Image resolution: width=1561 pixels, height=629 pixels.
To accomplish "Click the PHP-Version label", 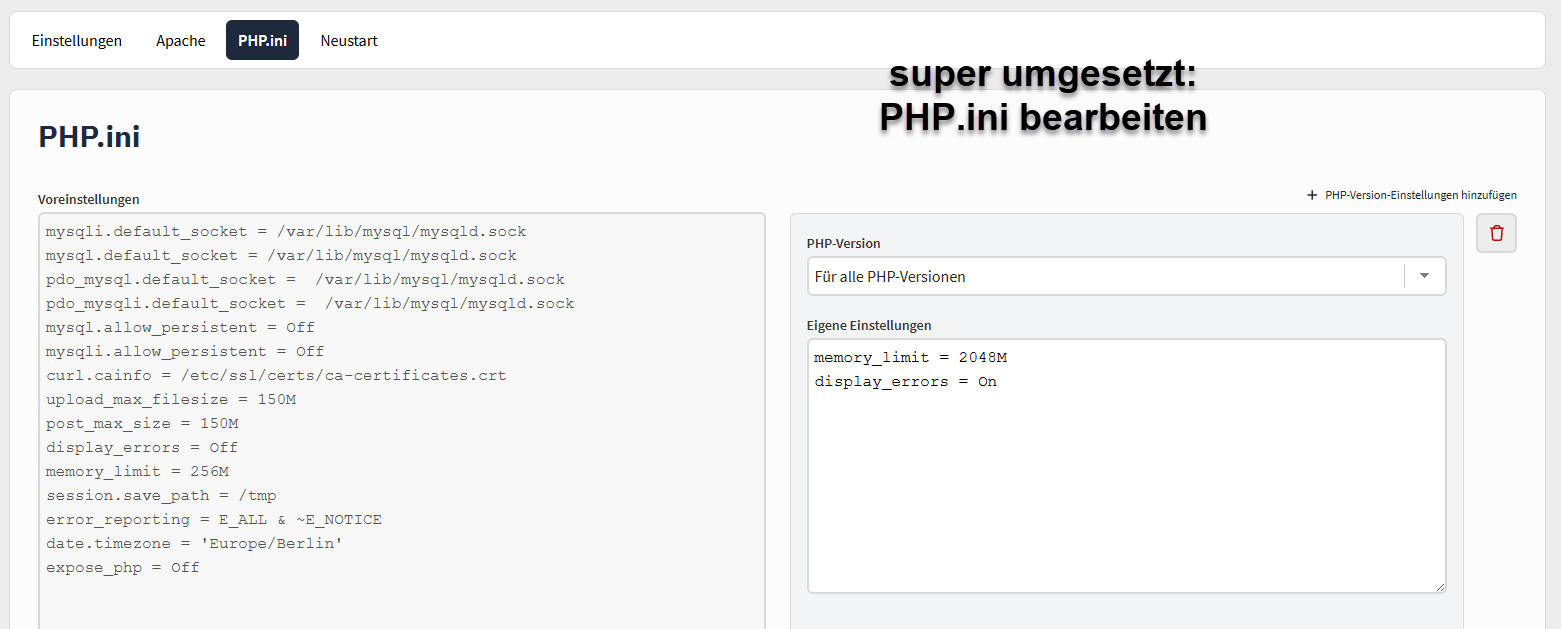I will pyautogui.click(x=844, y=243).
